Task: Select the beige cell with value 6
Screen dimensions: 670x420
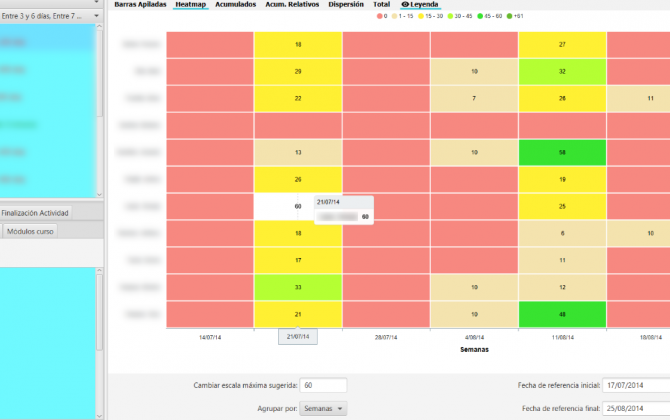Action: pos(562,233)
